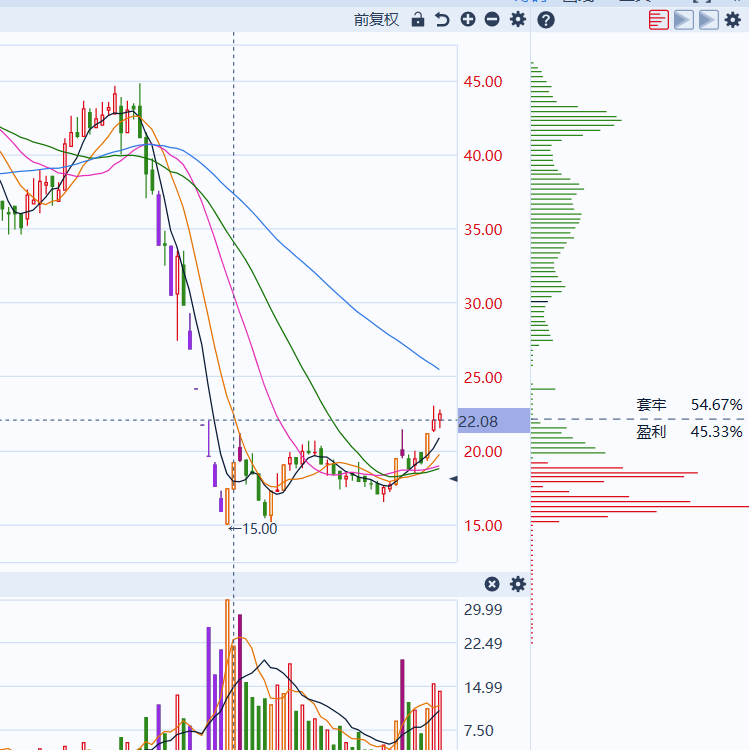This screenshot has height=750, width=749.
Task: Open the 前复权 price adjustment selector
Action: [376, 20]
